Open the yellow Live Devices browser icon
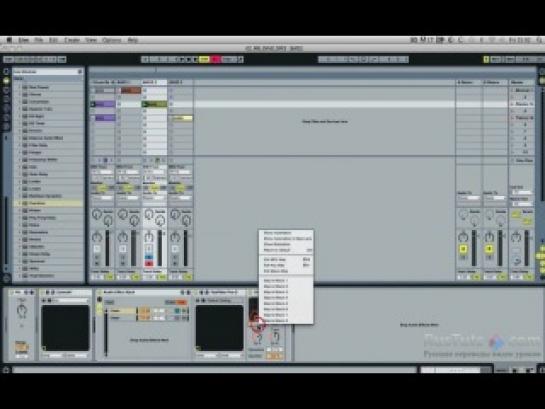545x409 pixels. 6,81
